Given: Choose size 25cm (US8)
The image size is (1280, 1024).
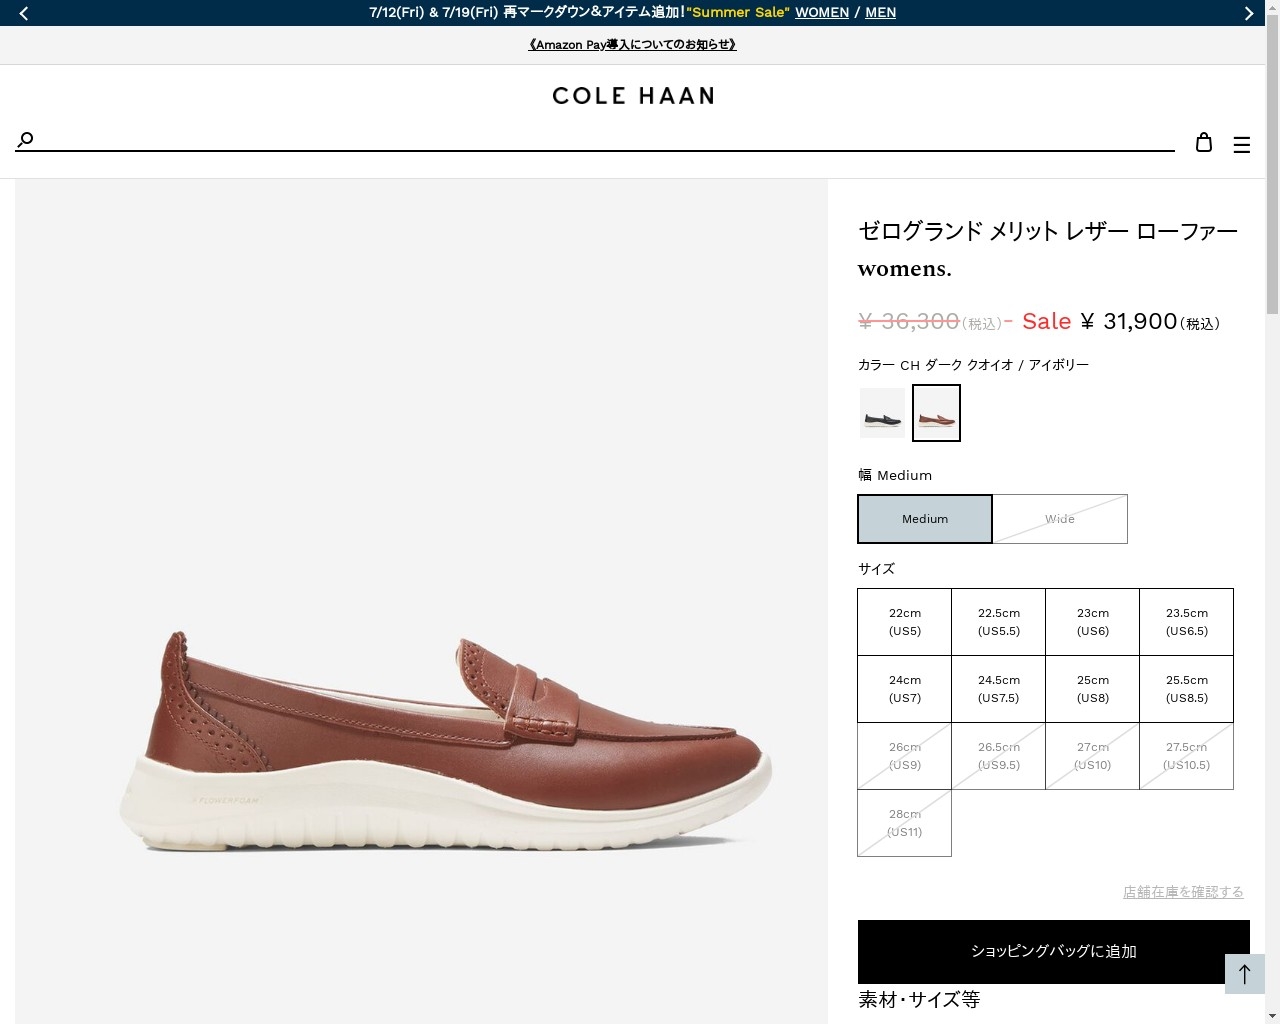Looking at the screenshot, I should [x=1093, y=689].
